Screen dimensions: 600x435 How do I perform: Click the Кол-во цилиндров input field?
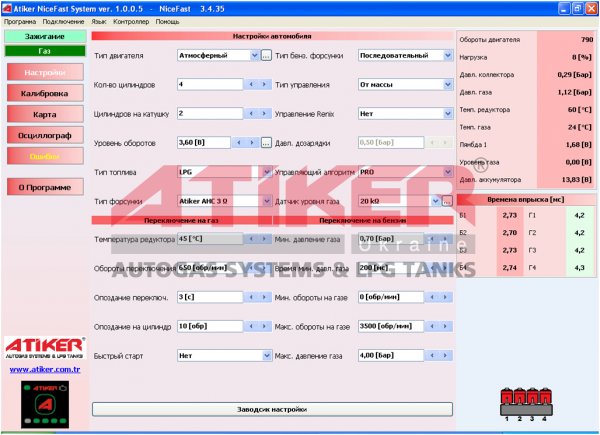tap(210, 84)
